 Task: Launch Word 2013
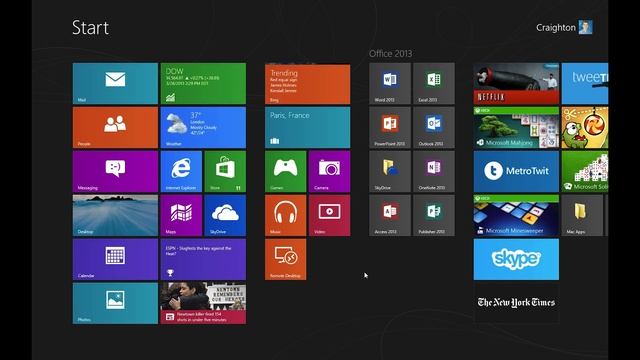[x=390, y=83]
